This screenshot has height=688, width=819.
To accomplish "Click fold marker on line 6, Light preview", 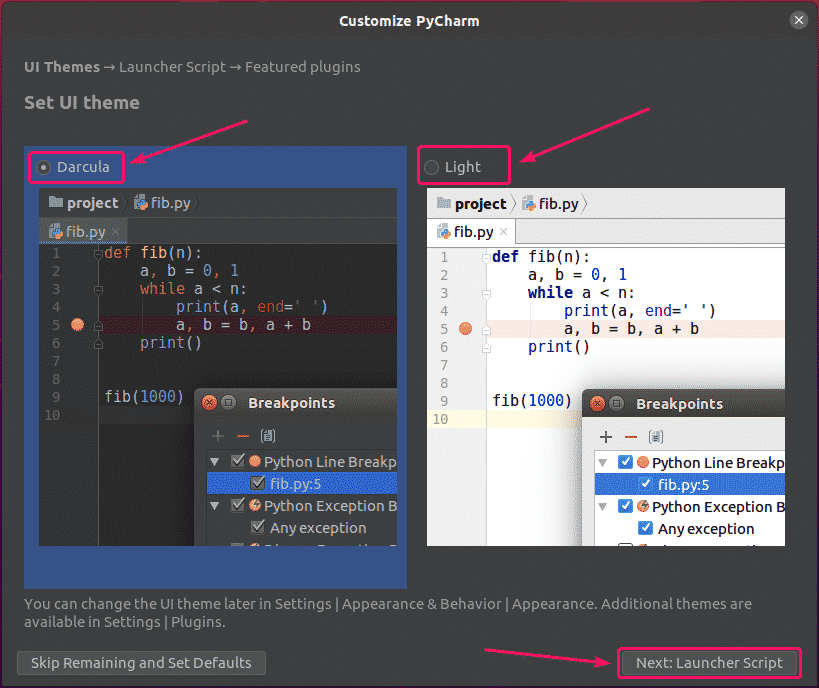I will pyautogui.click(x=486, y=347).
